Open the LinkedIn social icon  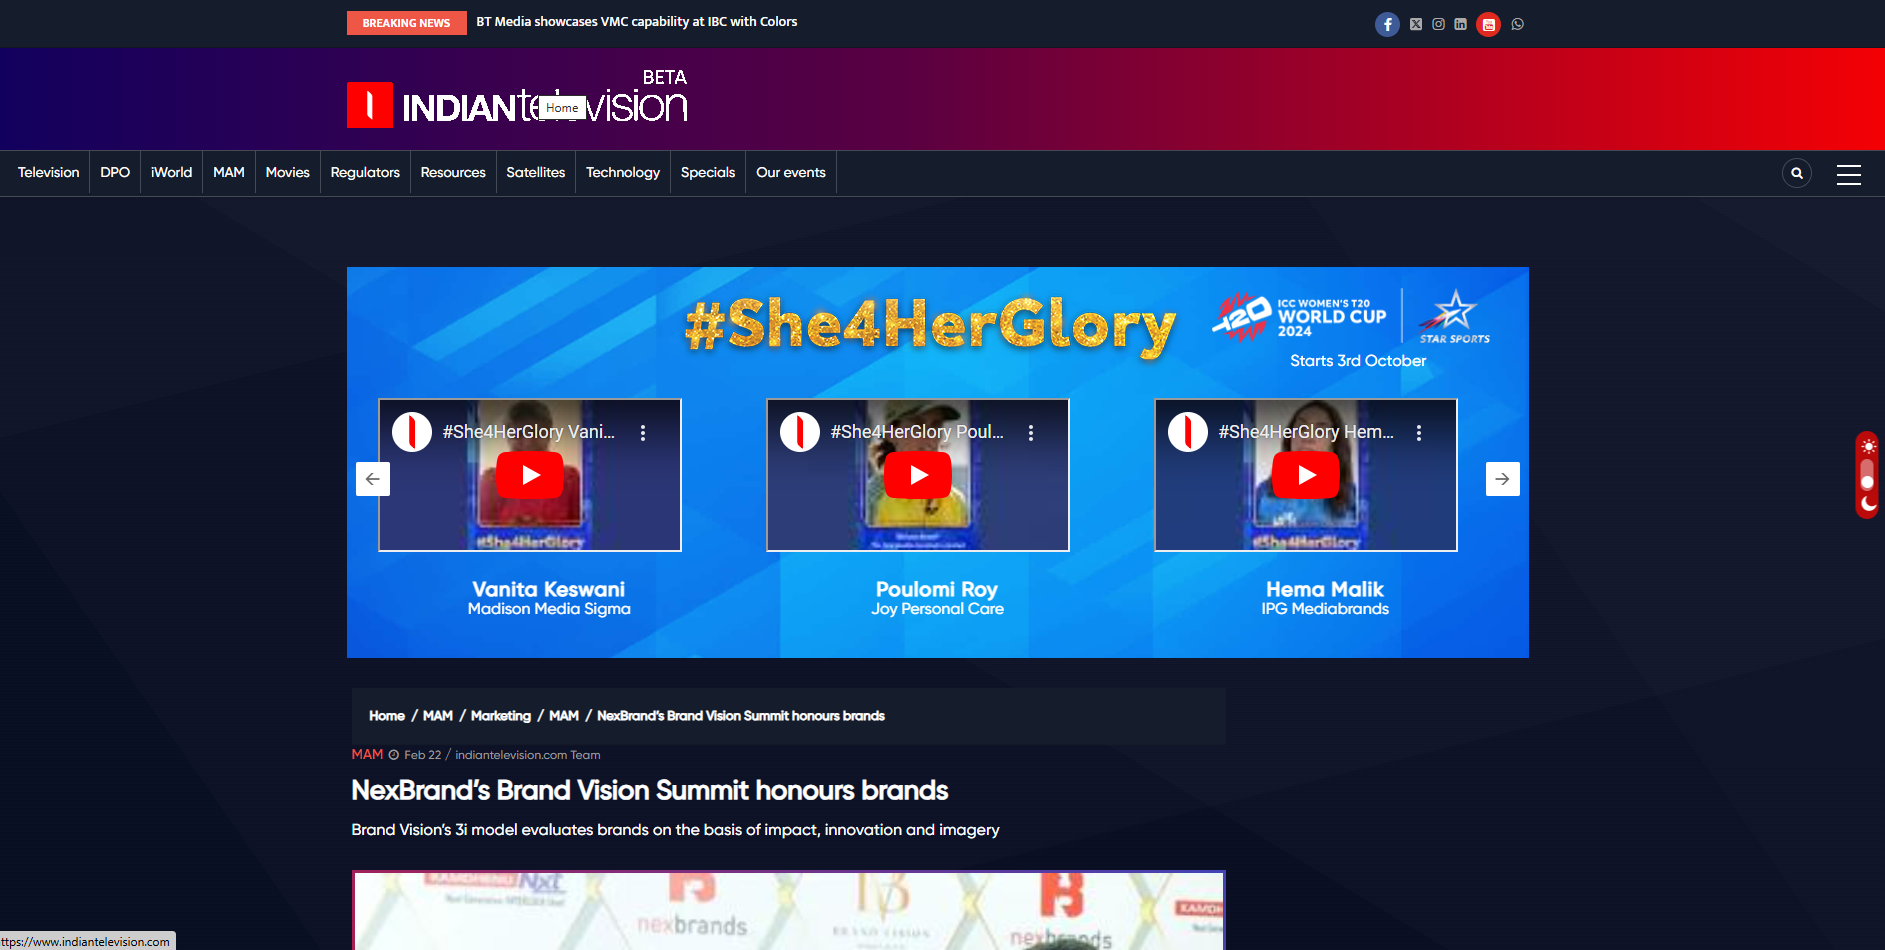tap(1461, 24)
